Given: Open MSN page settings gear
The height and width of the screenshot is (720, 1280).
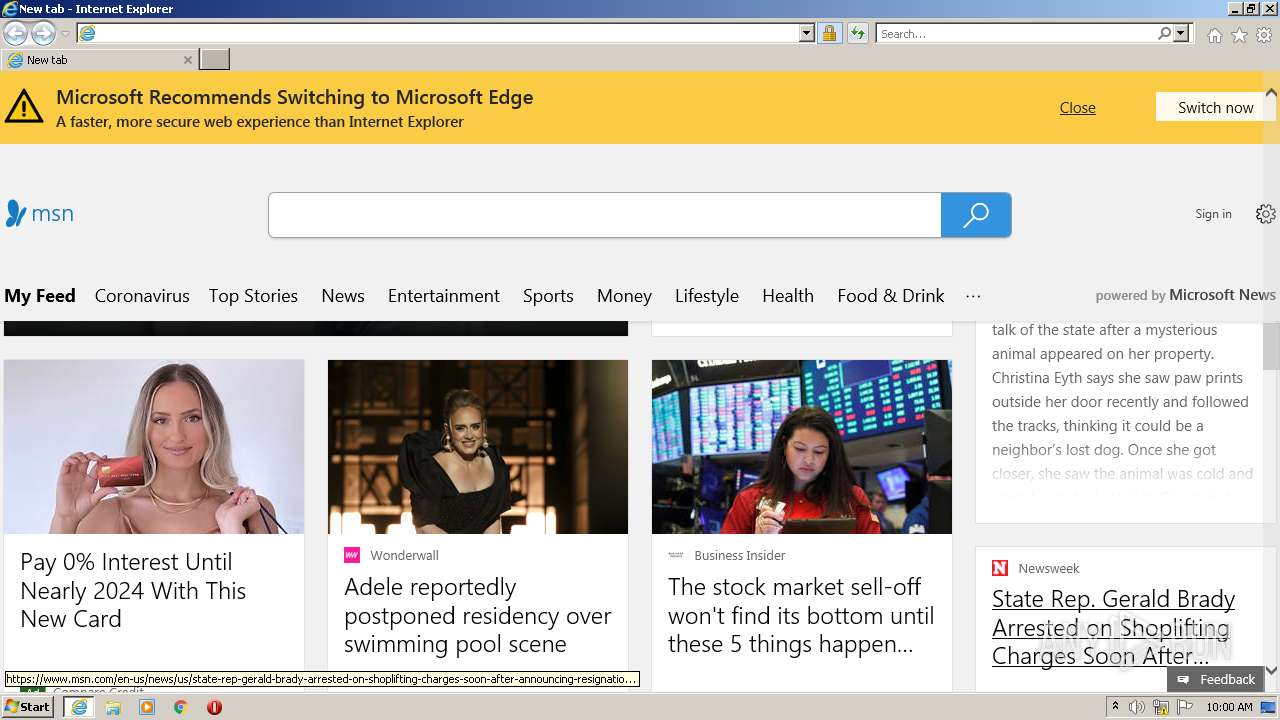Looking at the screenshot, I should click(1266, 214).
